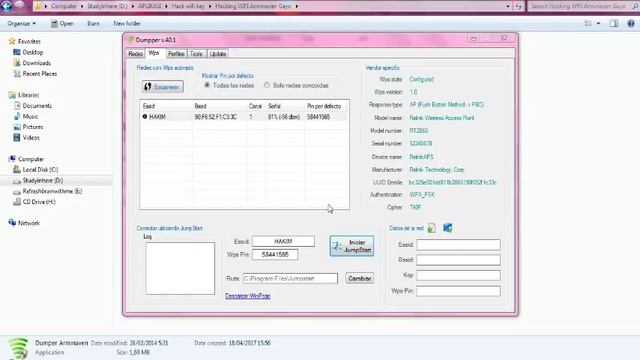This screenshot has height=360, width=640.
Task: Click the Datos de la red network connect icon
Action: [448, 228]
